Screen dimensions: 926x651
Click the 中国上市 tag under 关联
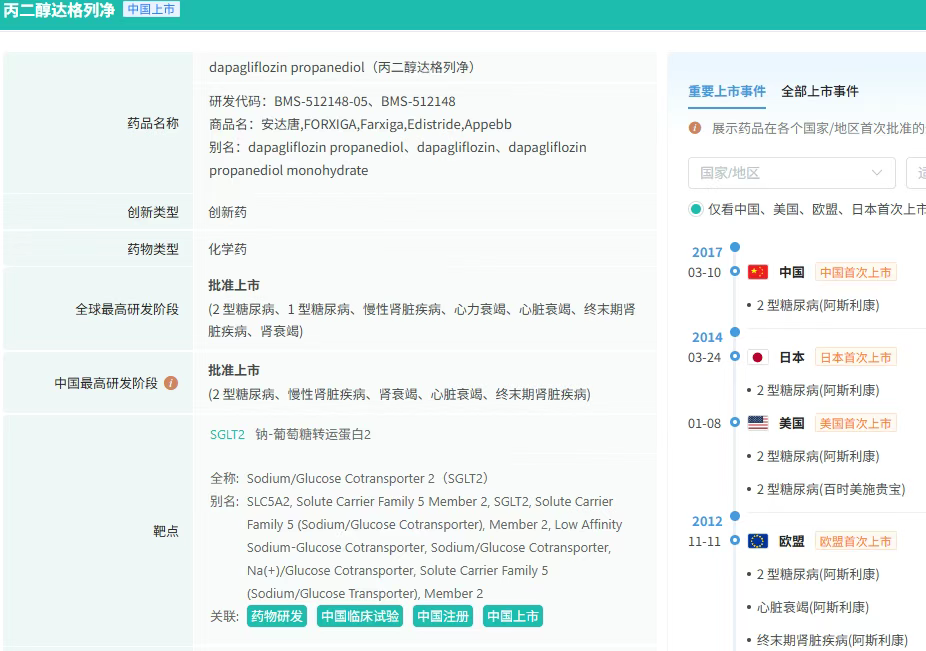(513, 616)
